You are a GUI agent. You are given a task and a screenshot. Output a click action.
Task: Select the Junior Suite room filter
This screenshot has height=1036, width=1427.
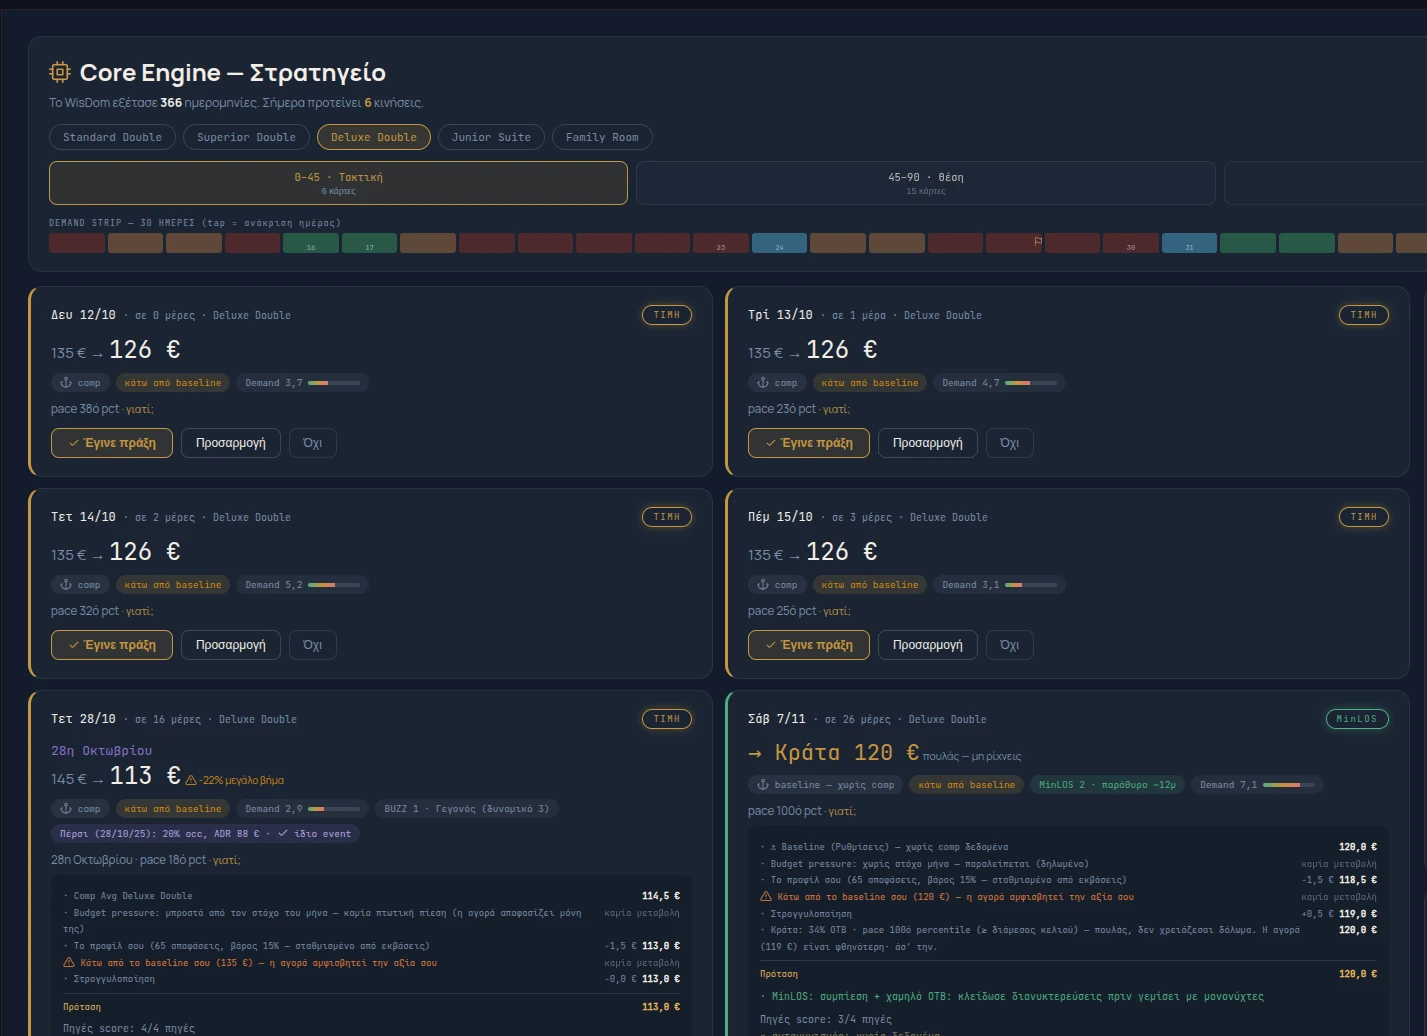491,137
